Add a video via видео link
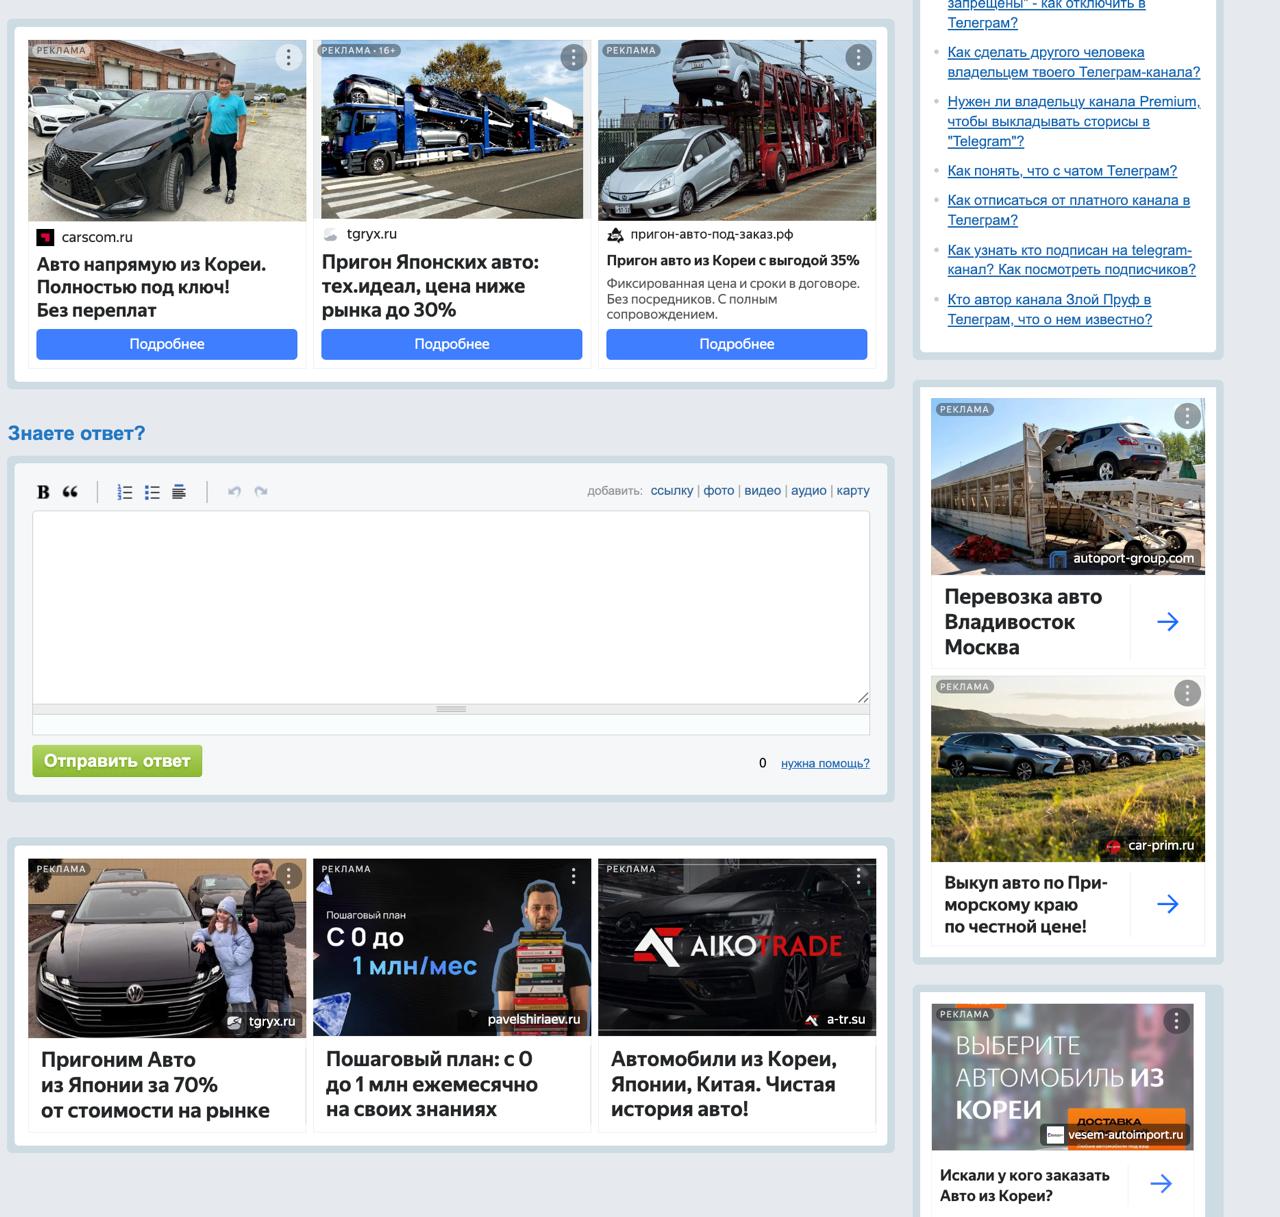This screenshot has width=1280, height=1217. point(762,491)
